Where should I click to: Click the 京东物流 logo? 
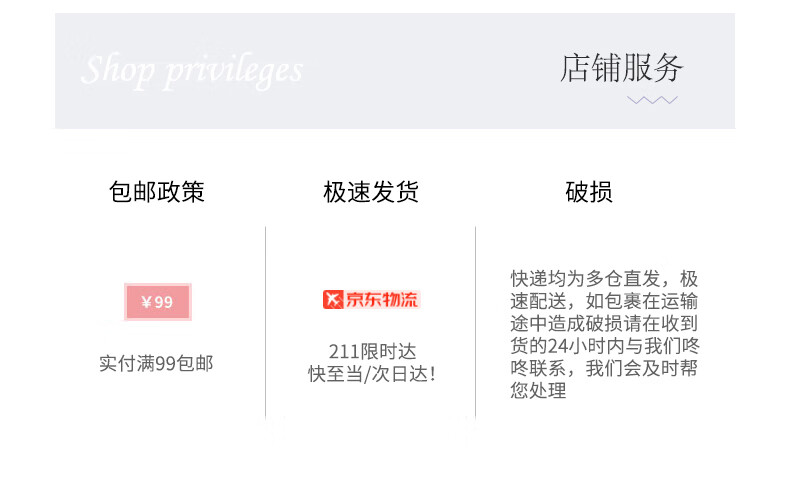pos(371,300)
